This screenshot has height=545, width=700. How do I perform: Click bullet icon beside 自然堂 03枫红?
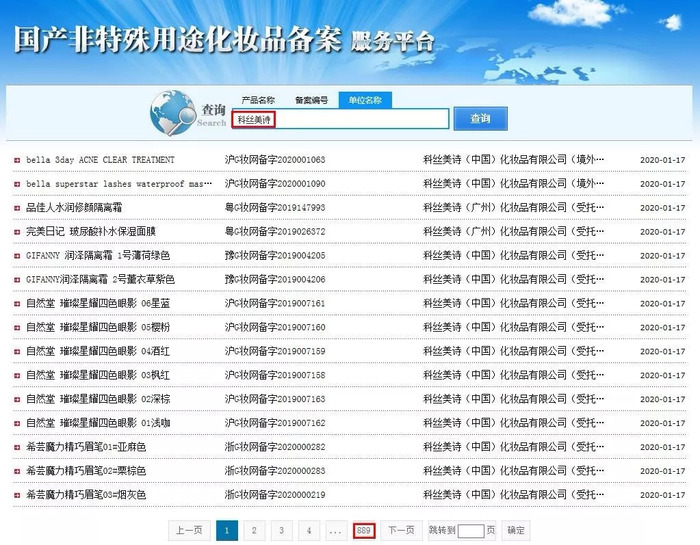[x=17, y=375]
